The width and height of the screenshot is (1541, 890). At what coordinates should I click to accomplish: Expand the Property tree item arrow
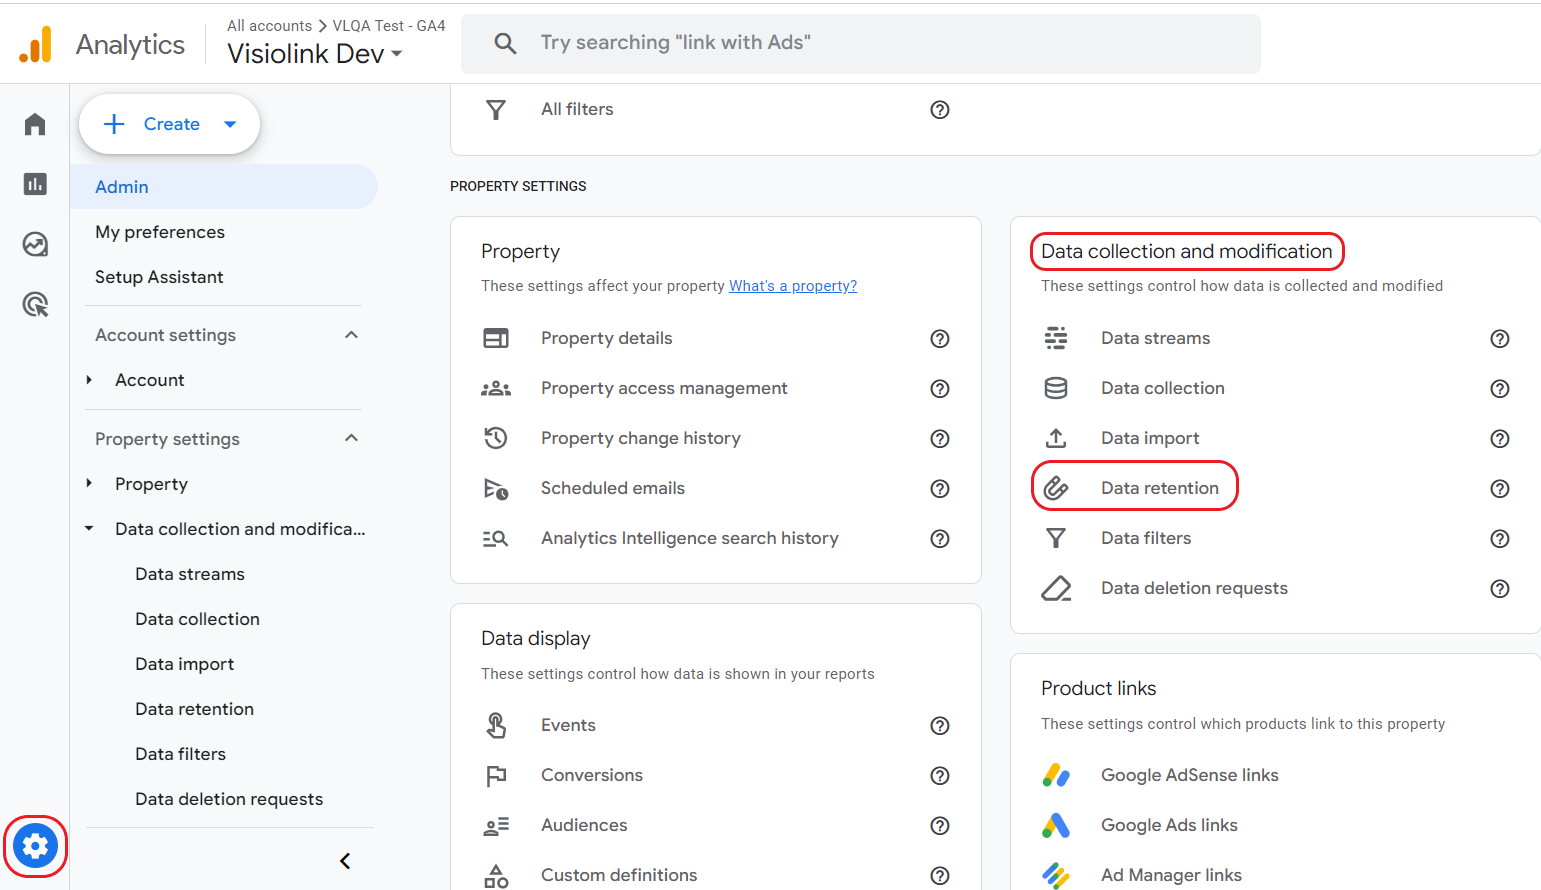coord(89,483)
